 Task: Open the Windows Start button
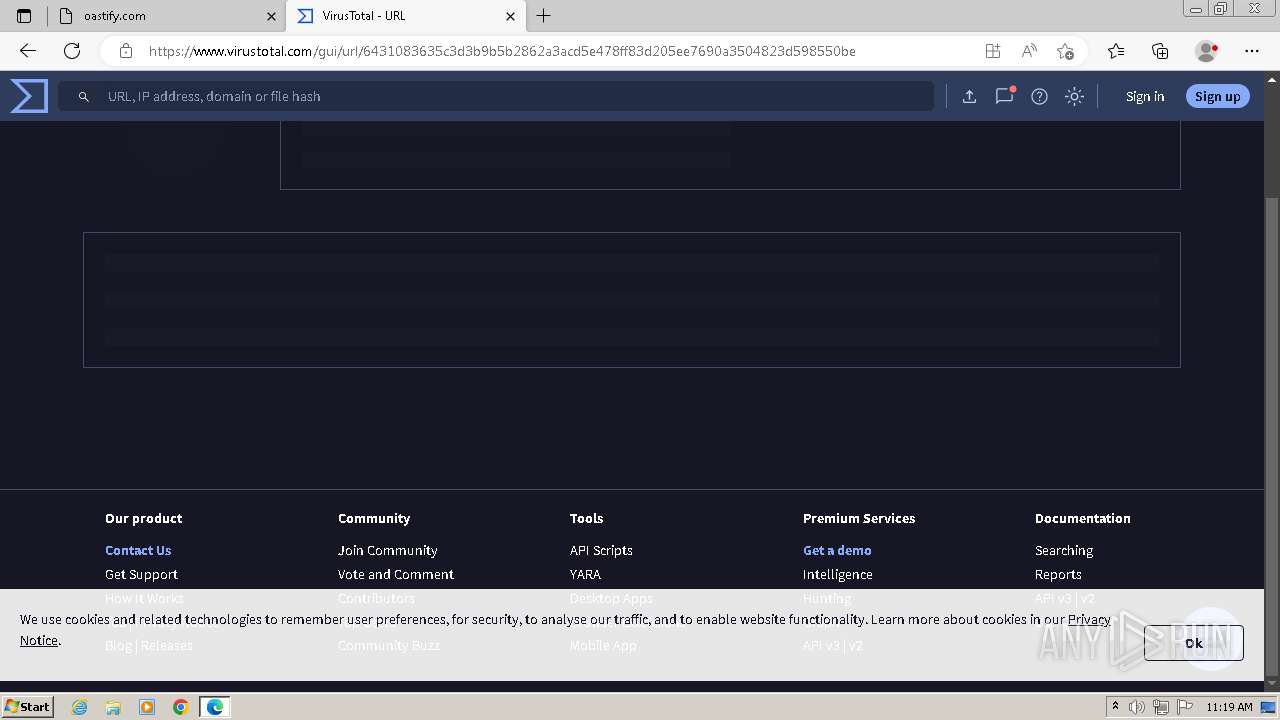pos(27,706)
